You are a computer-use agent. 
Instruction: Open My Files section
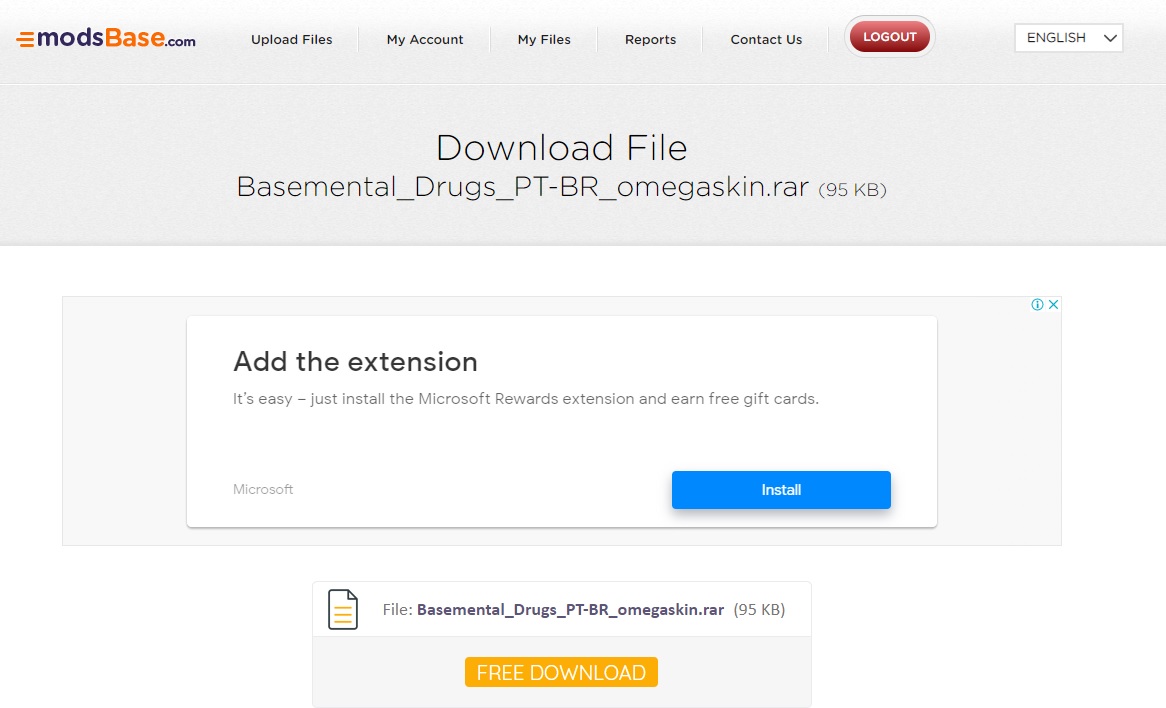point(544,39)
